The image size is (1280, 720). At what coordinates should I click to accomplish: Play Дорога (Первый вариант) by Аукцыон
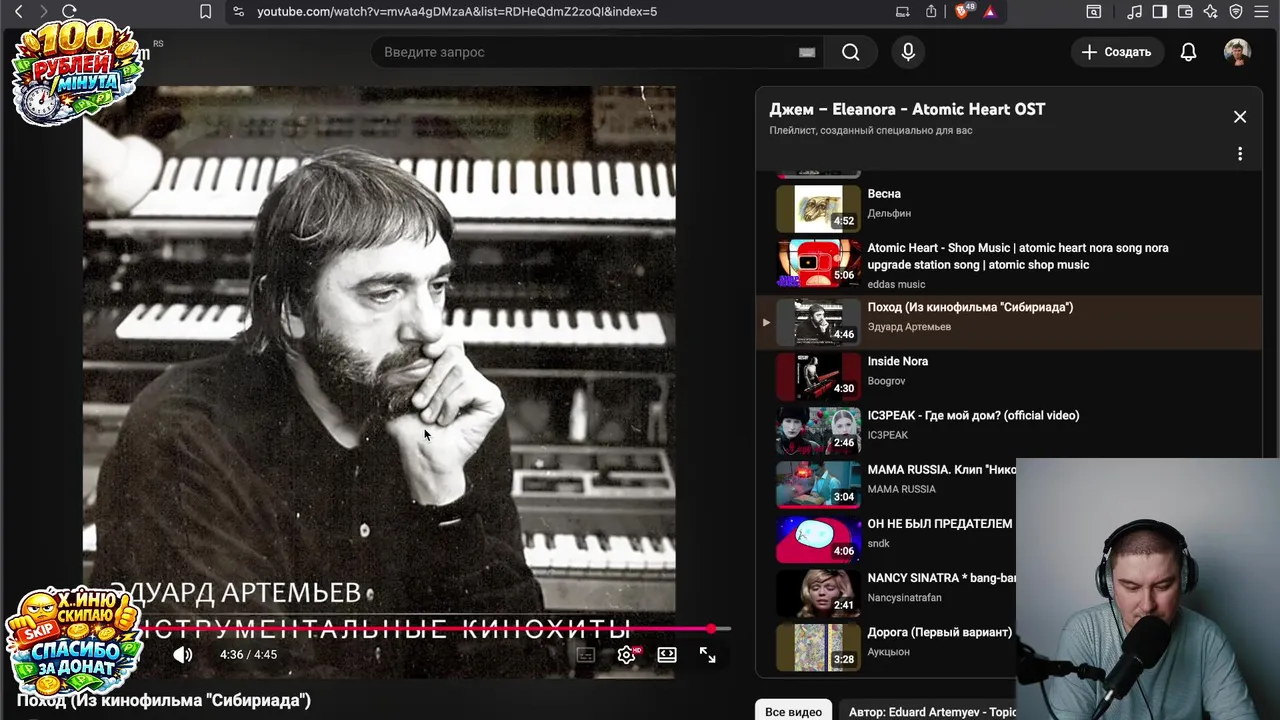(886, 646)
